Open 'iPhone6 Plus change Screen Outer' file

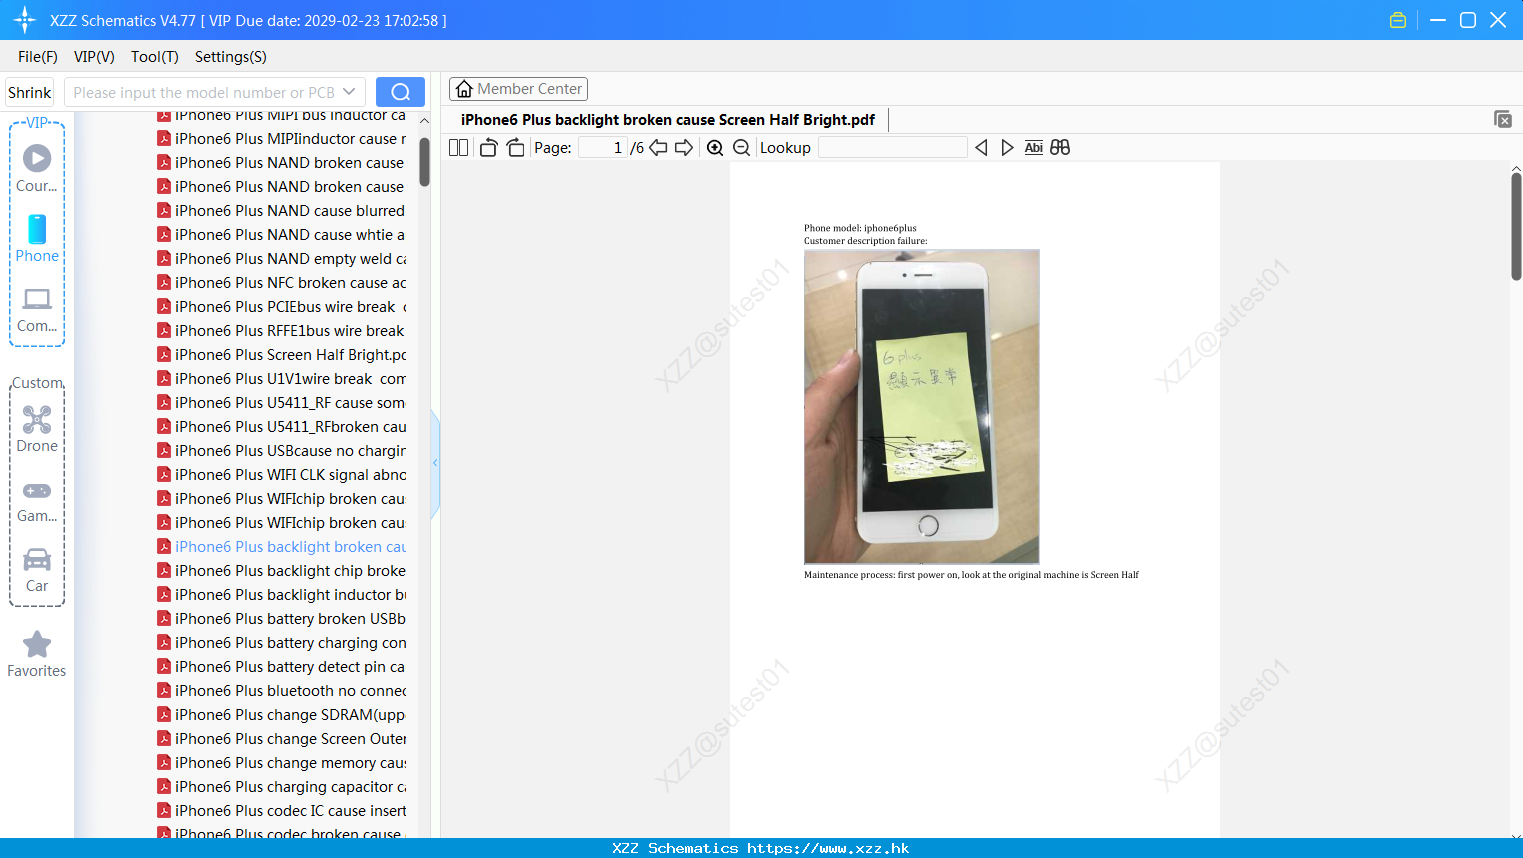pos(281,739)
